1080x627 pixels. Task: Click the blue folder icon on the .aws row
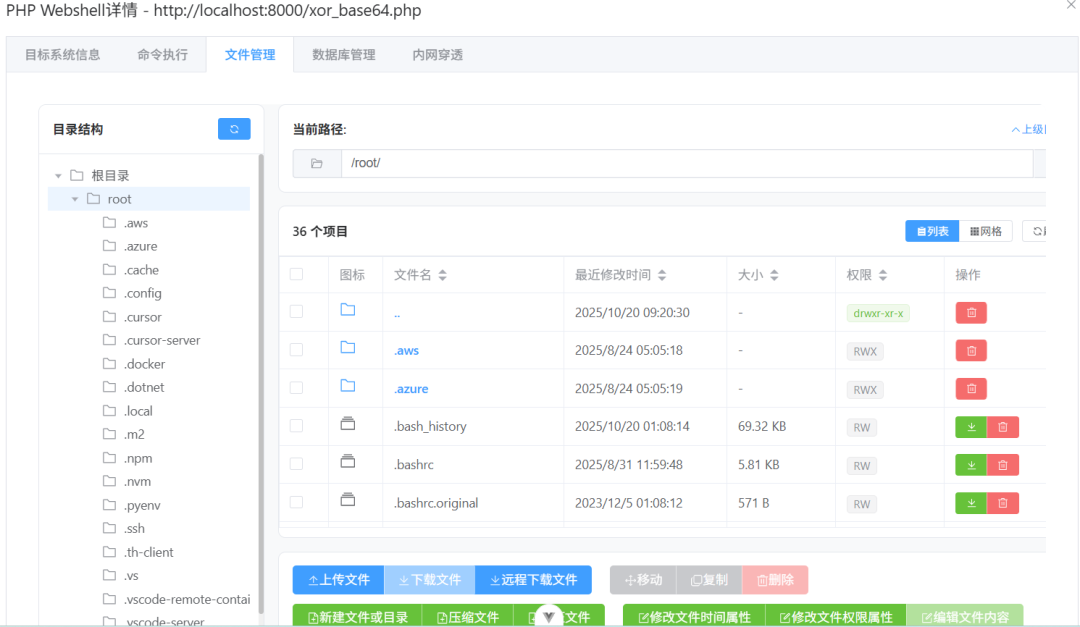click(346, 350)
